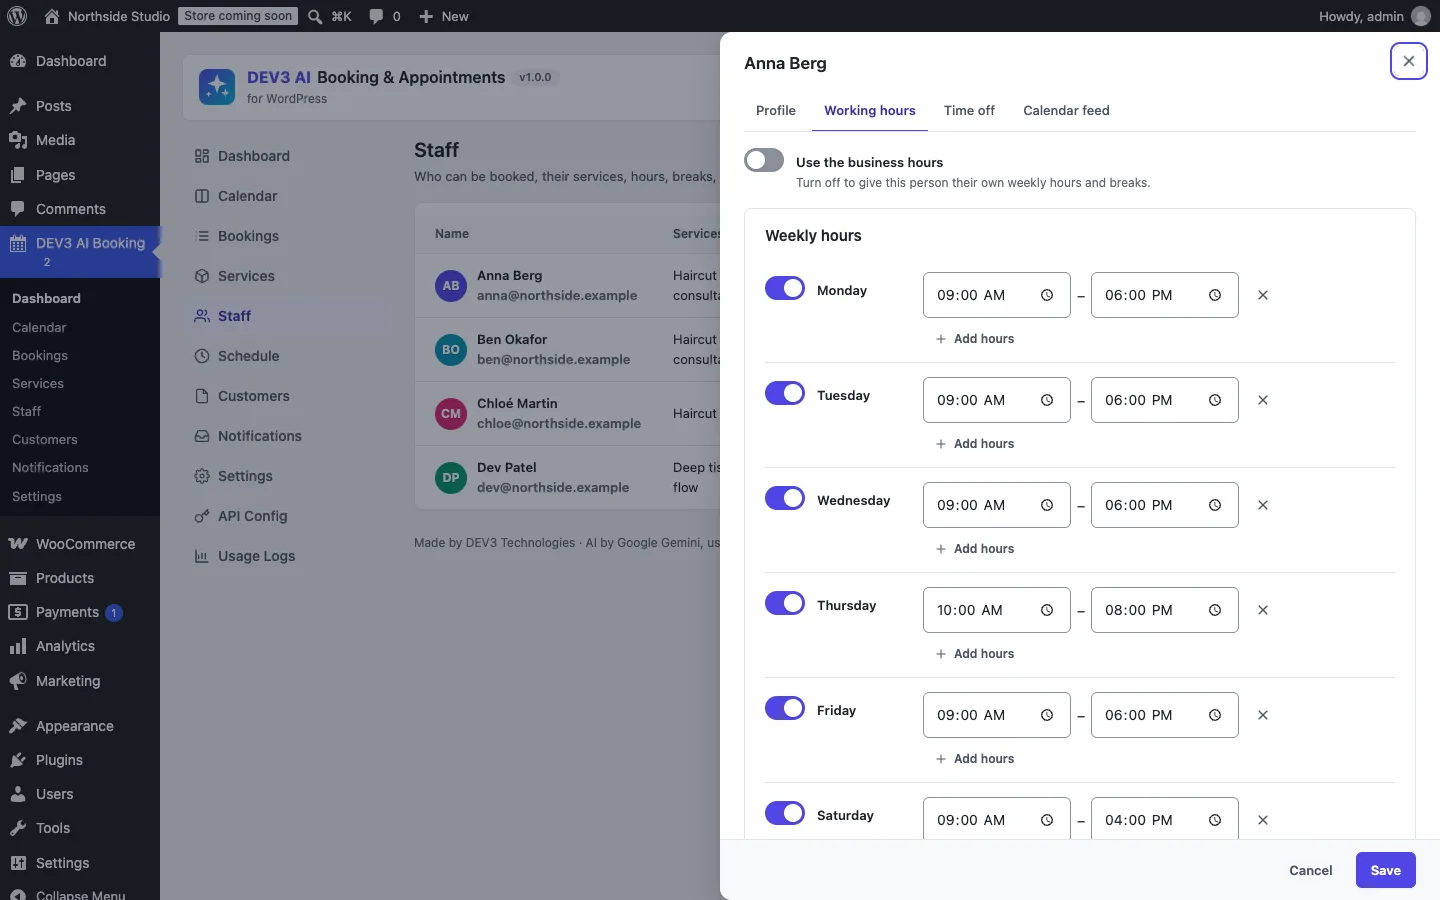The image size is (1440, 900).
Task: Click the WordPress logo in admin bar
Action: coord(17,16)
